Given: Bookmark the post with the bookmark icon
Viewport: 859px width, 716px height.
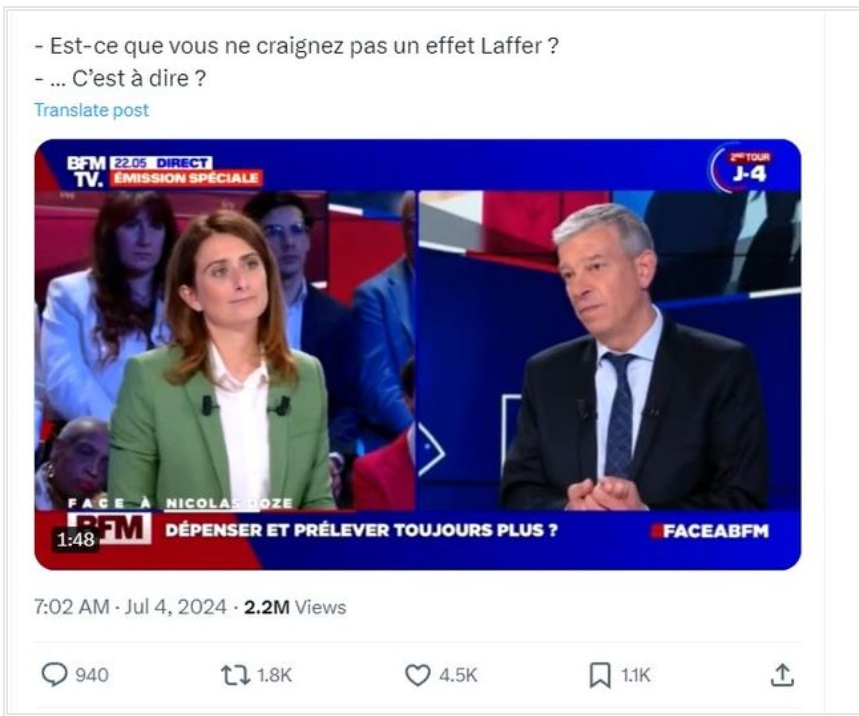Looking at the screenshot, I should pyautogui.click(x=600, y=675).
